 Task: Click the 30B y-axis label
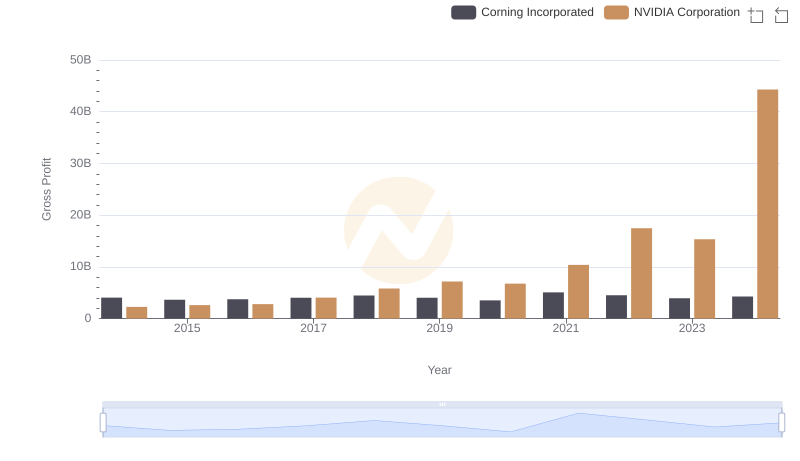(x=81, y=164)
